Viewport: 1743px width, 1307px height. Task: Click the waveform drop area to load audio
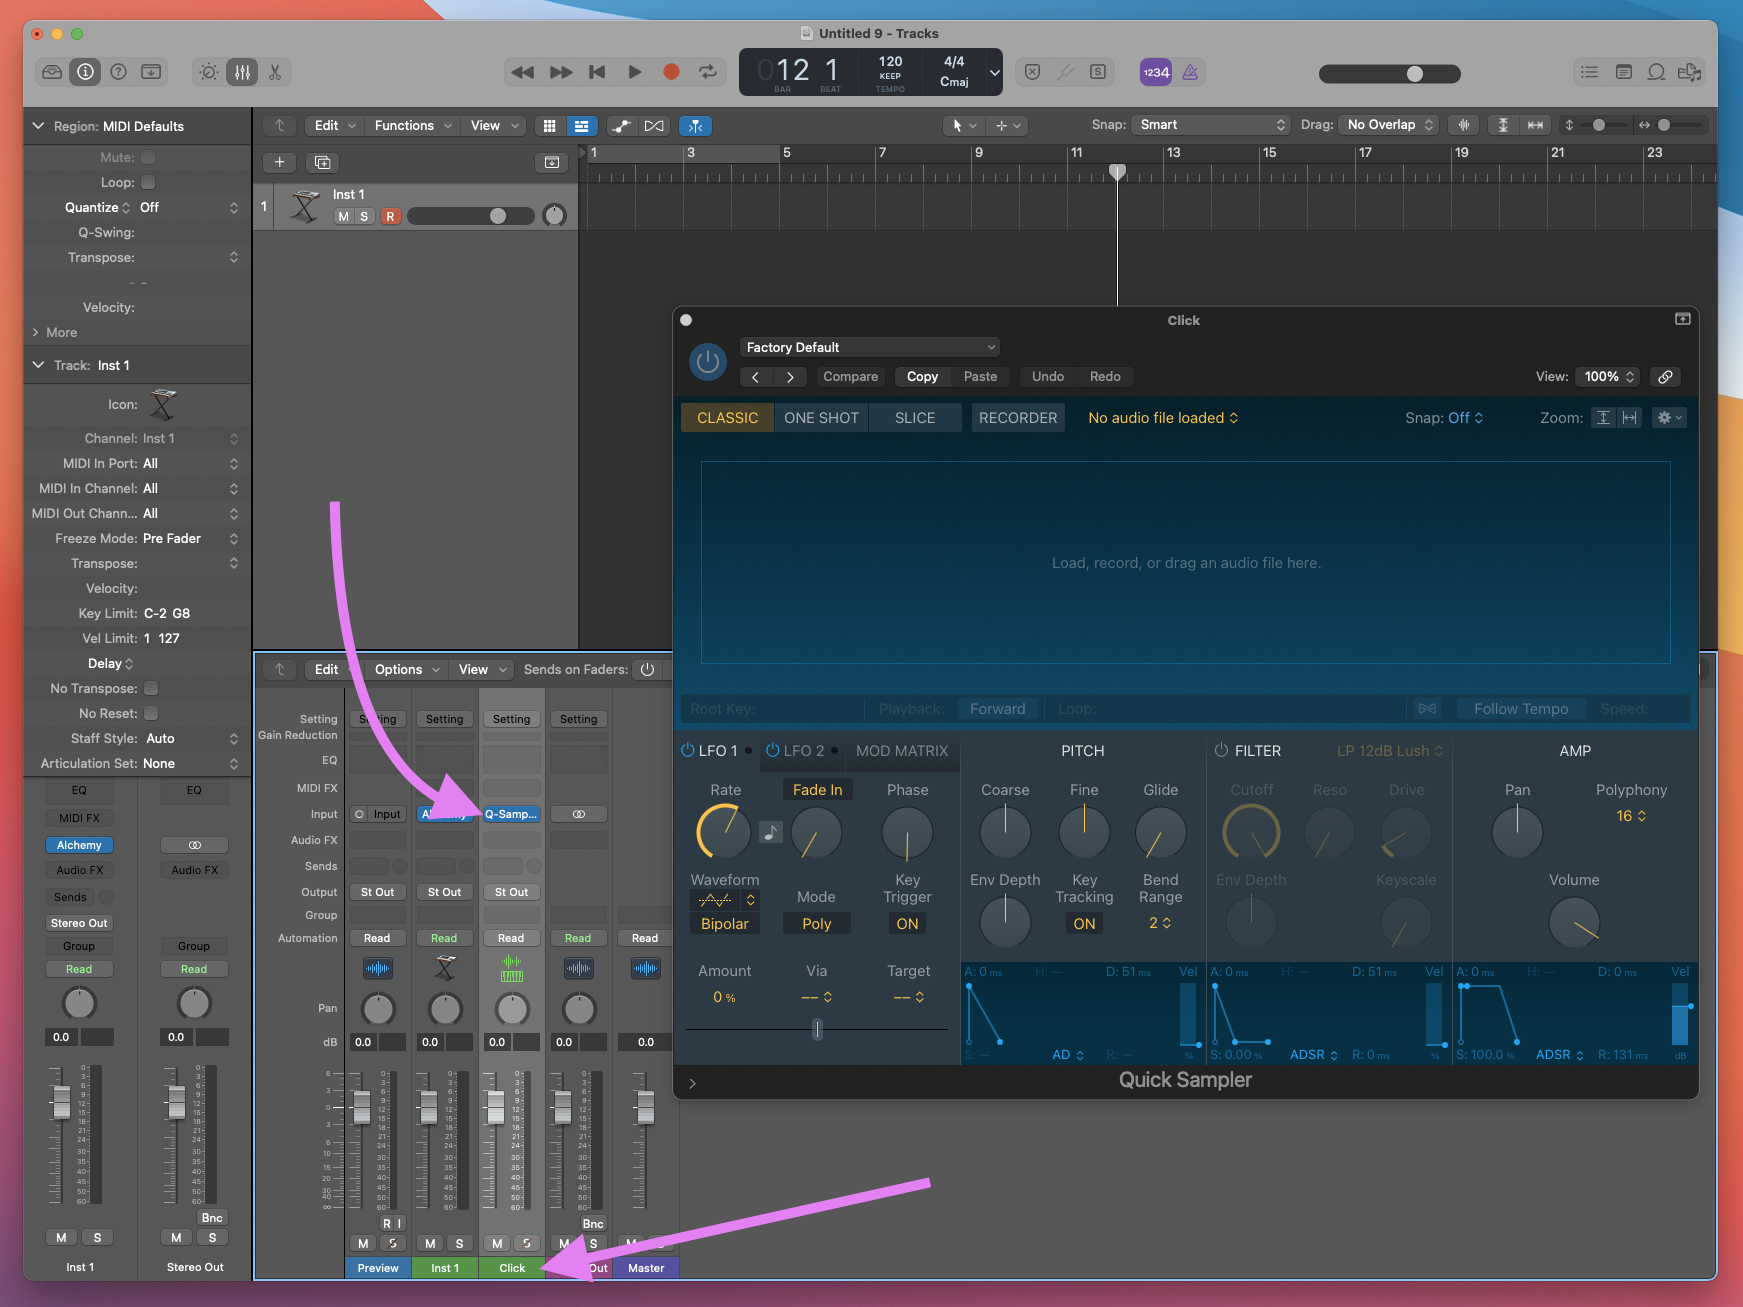click(x=1185, y=562)
